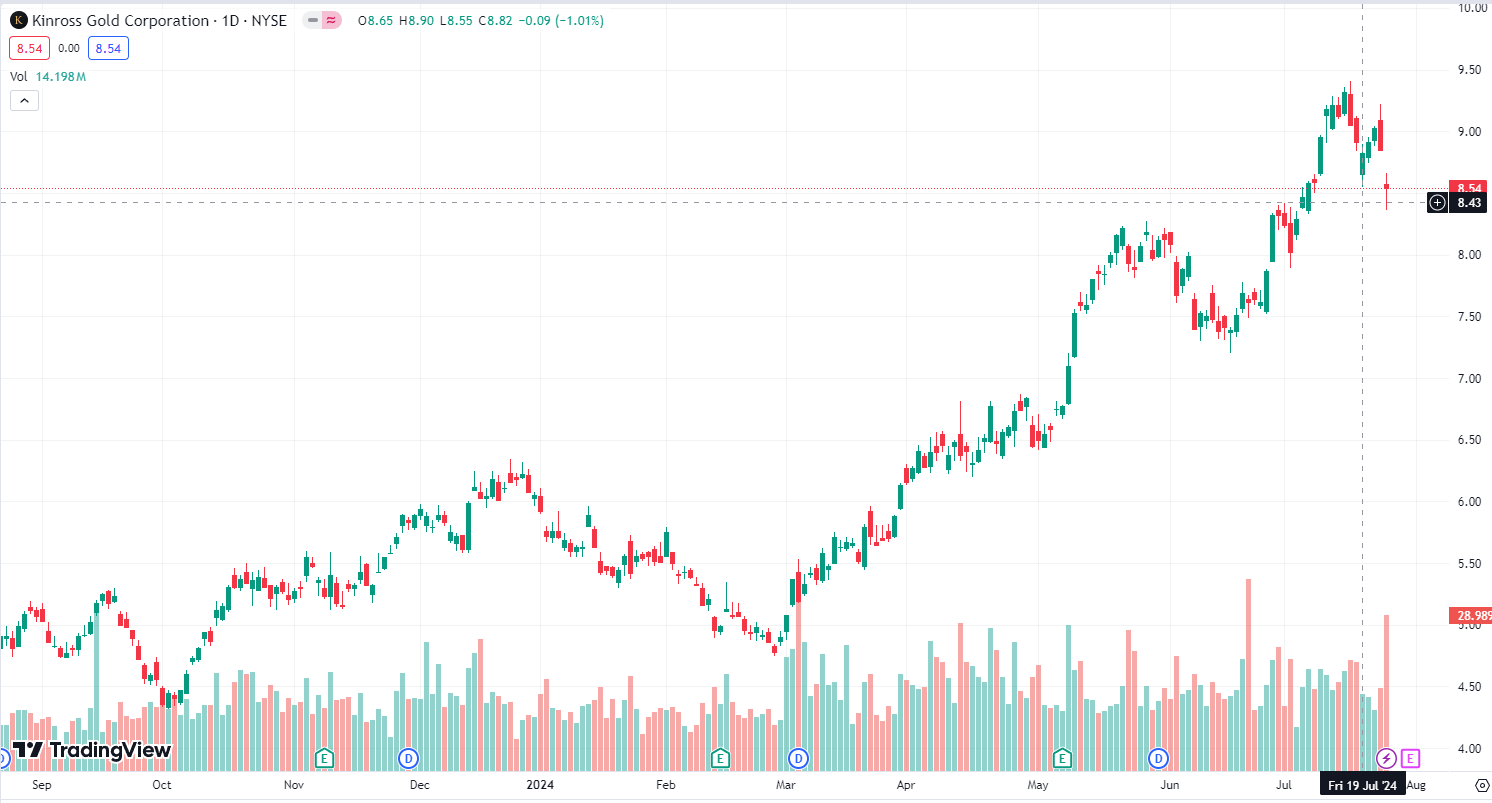Toggle the pink data update mode indicator

332,20
